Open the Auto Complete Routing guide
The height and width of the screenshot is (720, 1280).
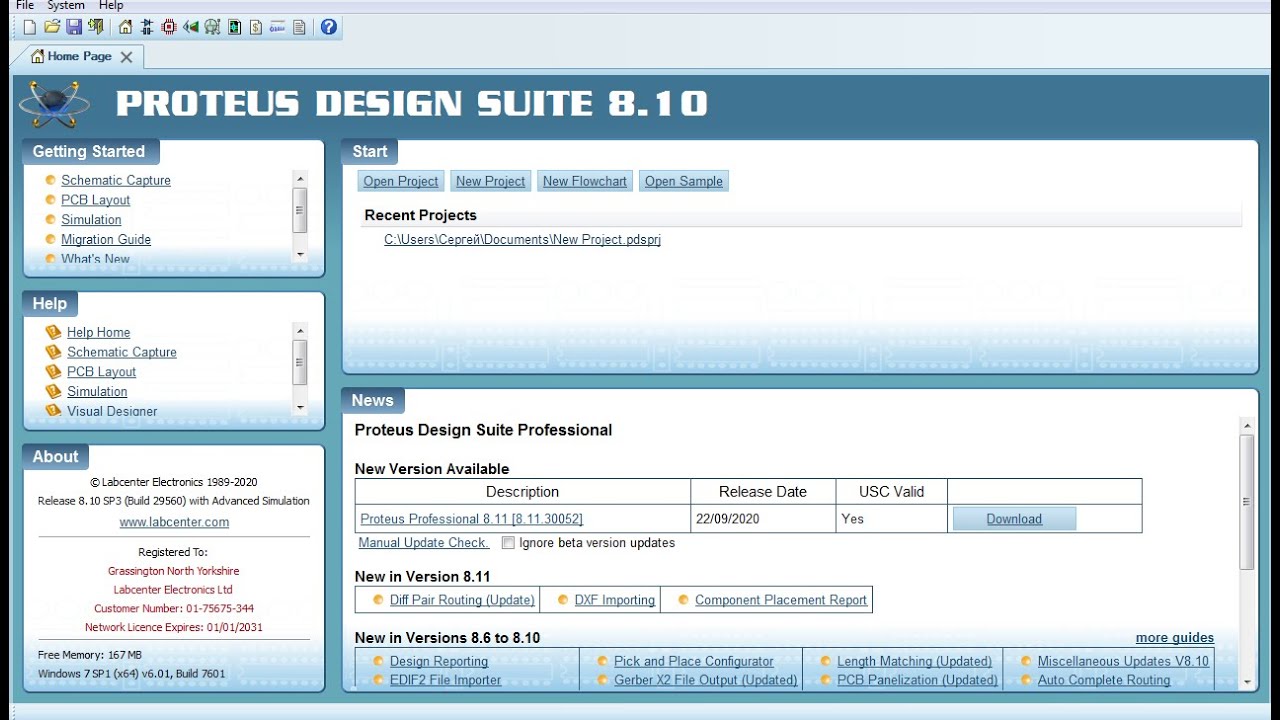coord(1104,680)
